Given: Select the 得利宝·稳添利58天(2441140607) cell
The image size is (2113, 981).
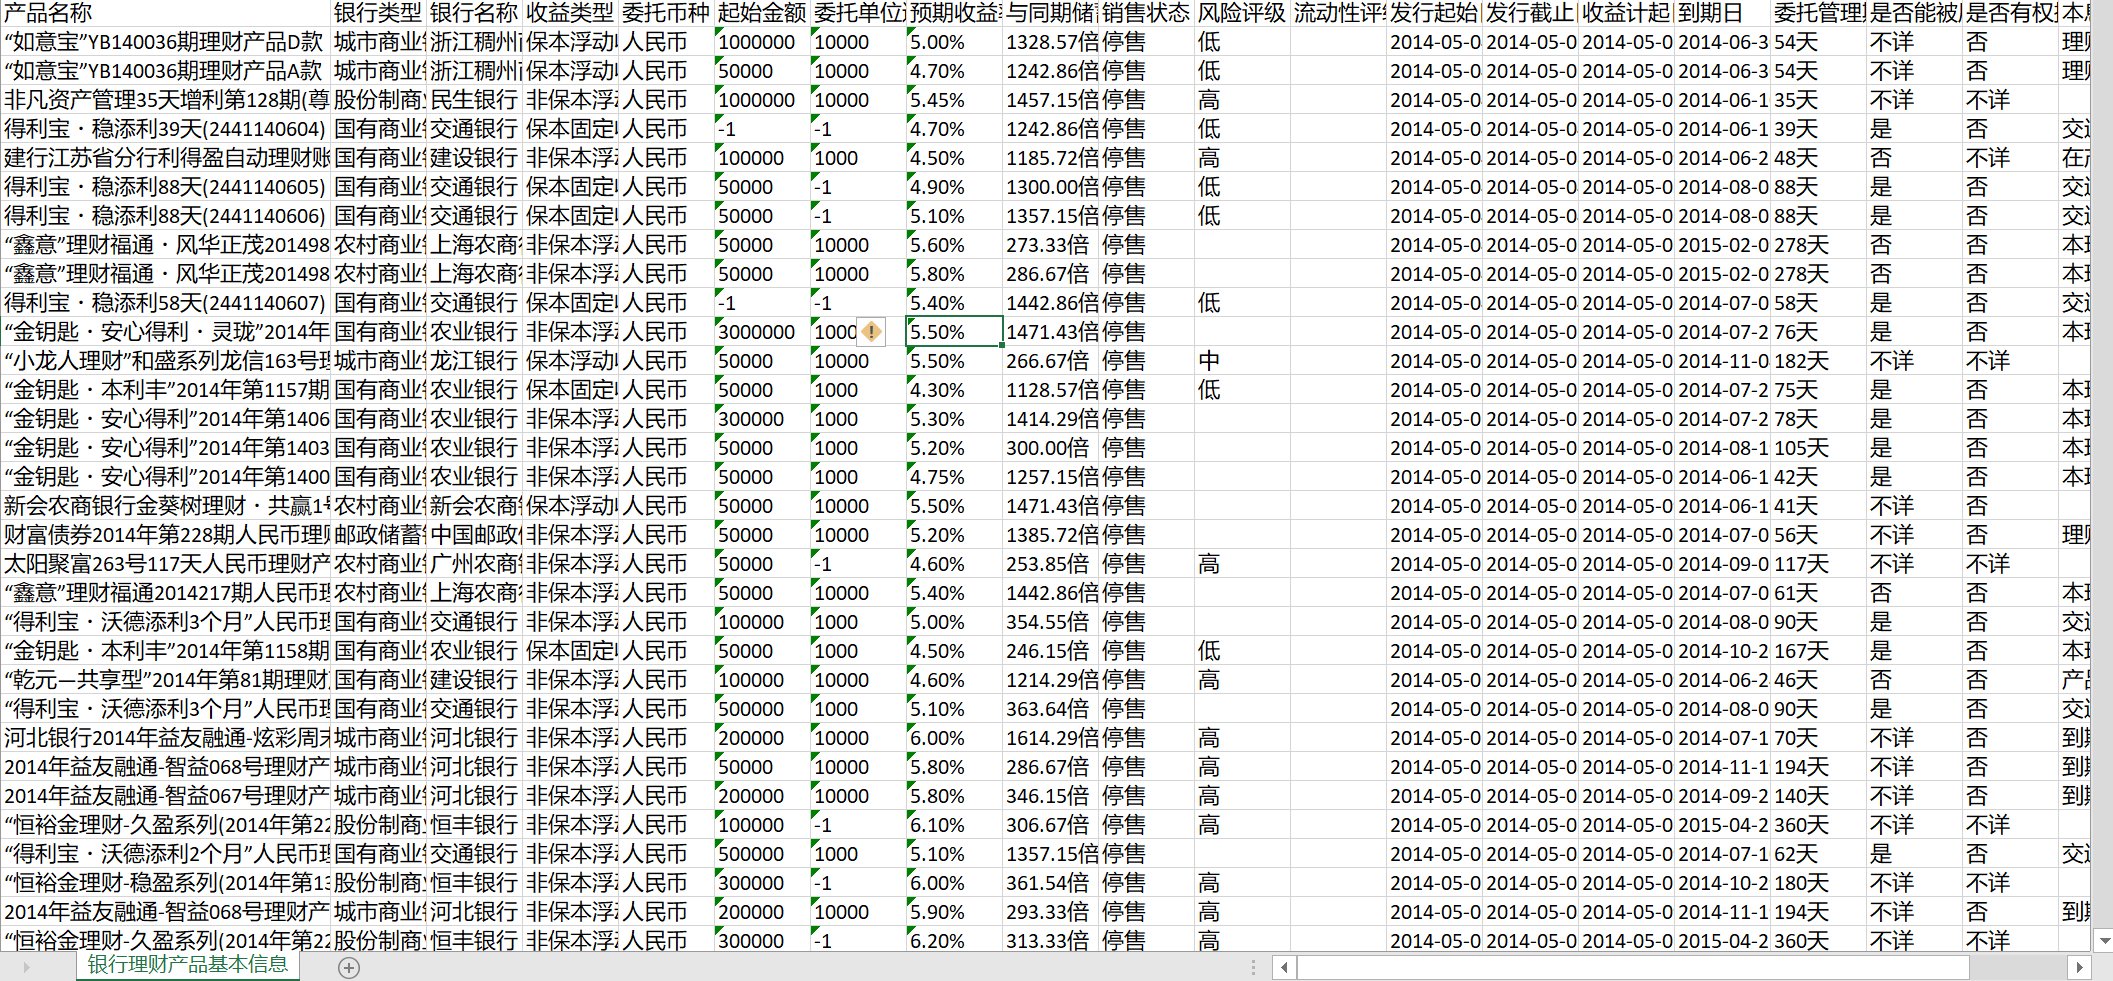Looking at the screenshot, I should 166,303.
